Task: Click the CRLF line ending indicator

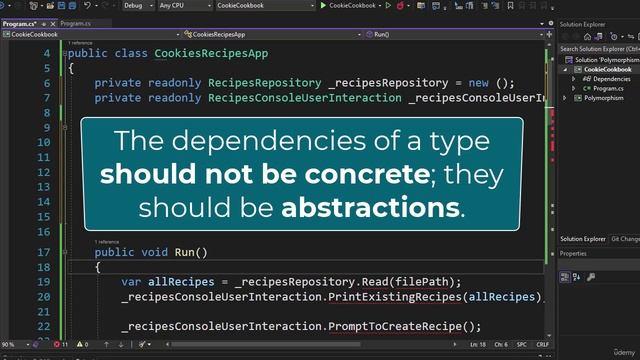Action: point(542,344)
